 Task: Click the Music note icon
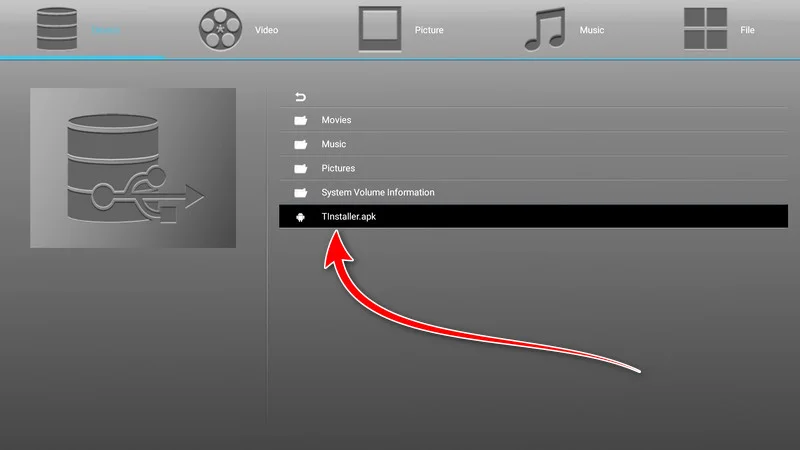[x=545, y=29]
